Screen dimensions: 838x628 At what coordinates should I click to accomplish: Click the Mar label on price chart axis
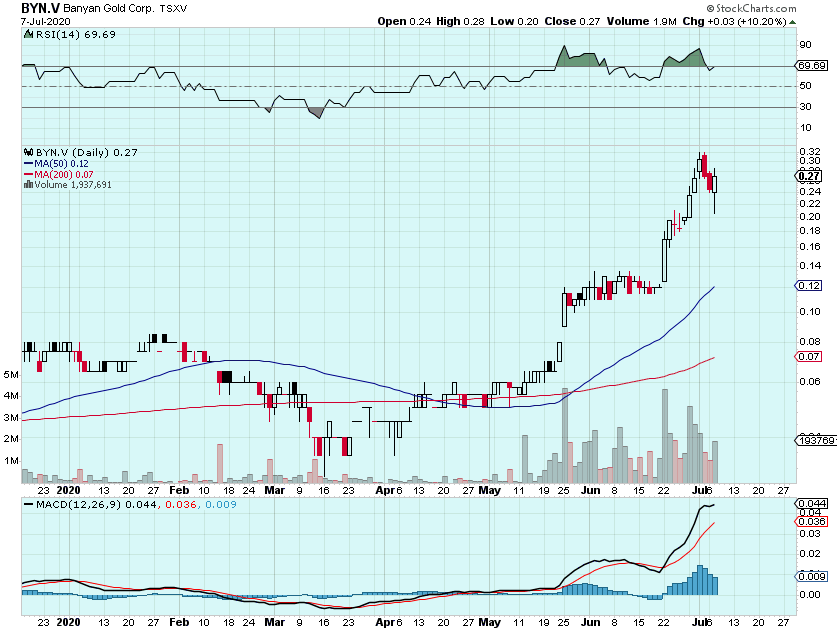275,490
